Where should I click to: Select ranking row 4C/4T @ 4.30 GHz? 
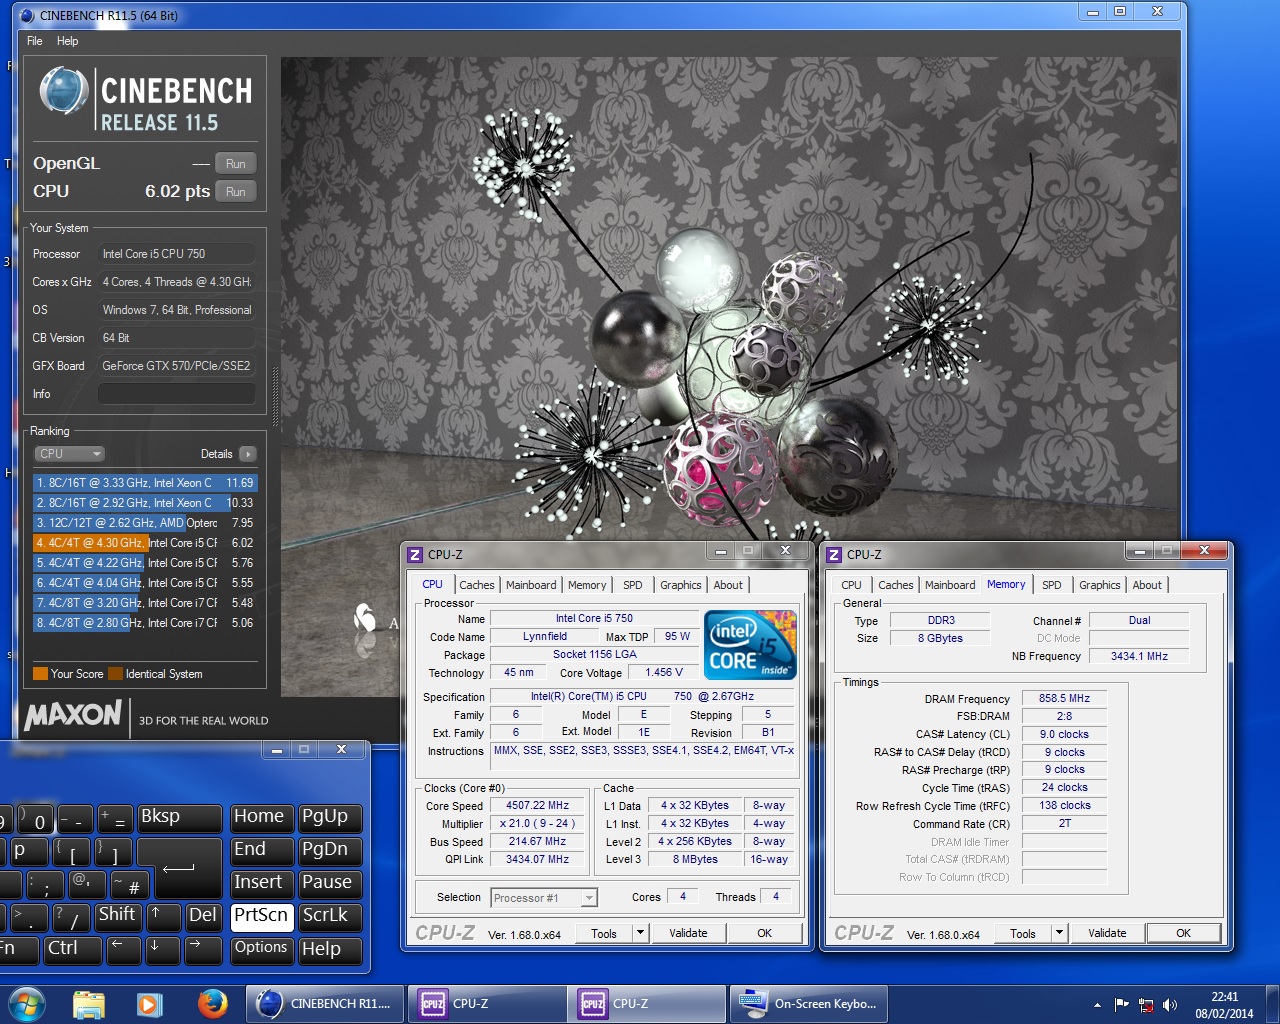145,543
